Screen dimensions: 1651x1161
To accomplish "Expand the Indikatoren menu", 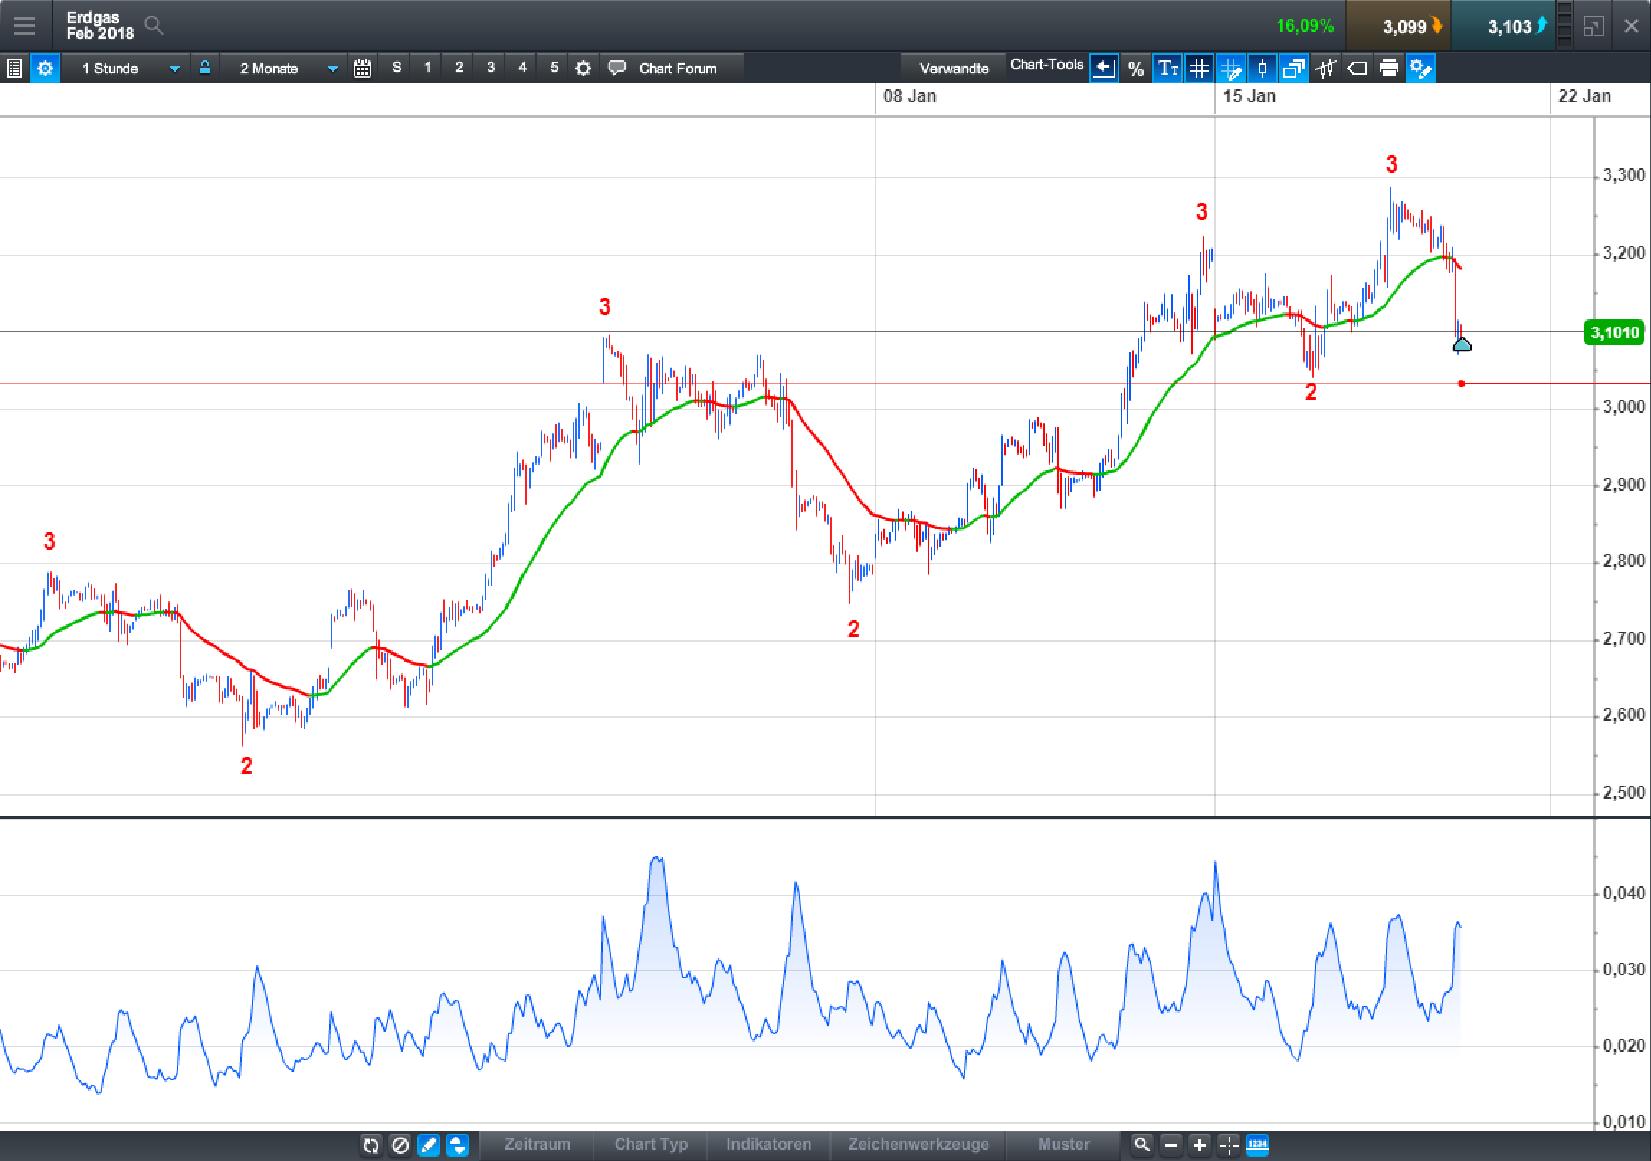I will point(768,1145).
